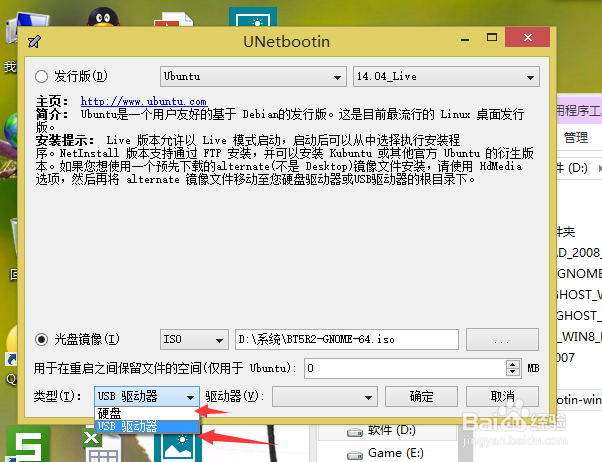Select the 光盘镜像(I) disk image radio button
The height and width of the screenshot is (462, 602).
coord(41,339)
